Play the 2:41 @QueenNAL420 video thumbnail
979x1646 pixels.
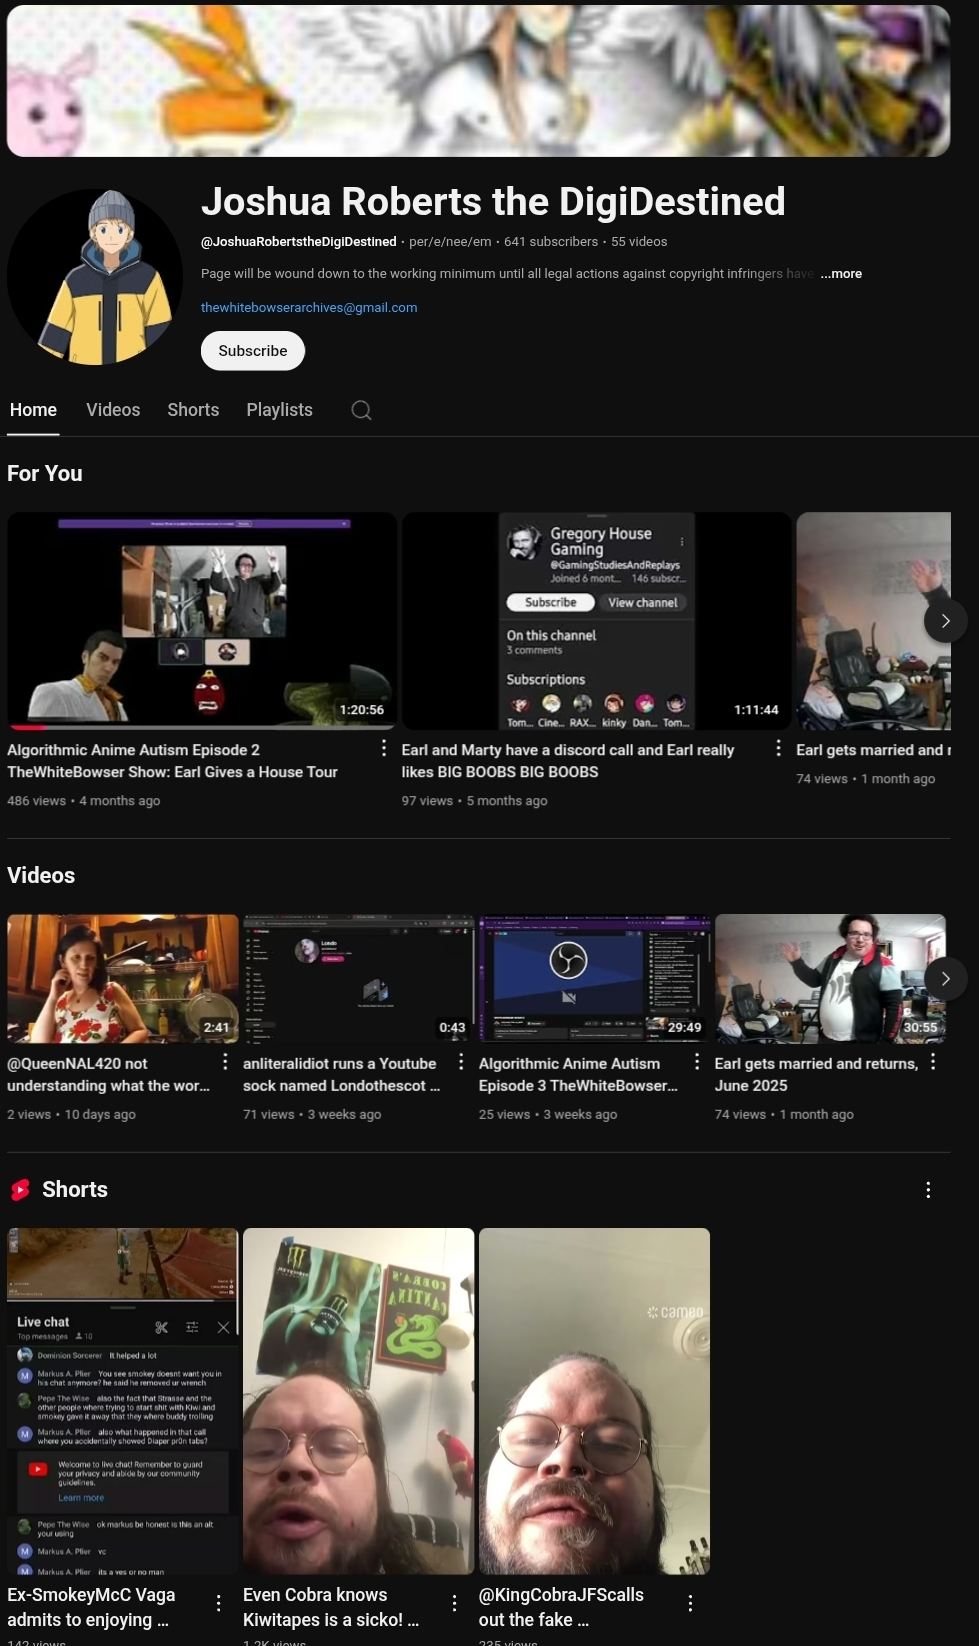tap(123, 979)
